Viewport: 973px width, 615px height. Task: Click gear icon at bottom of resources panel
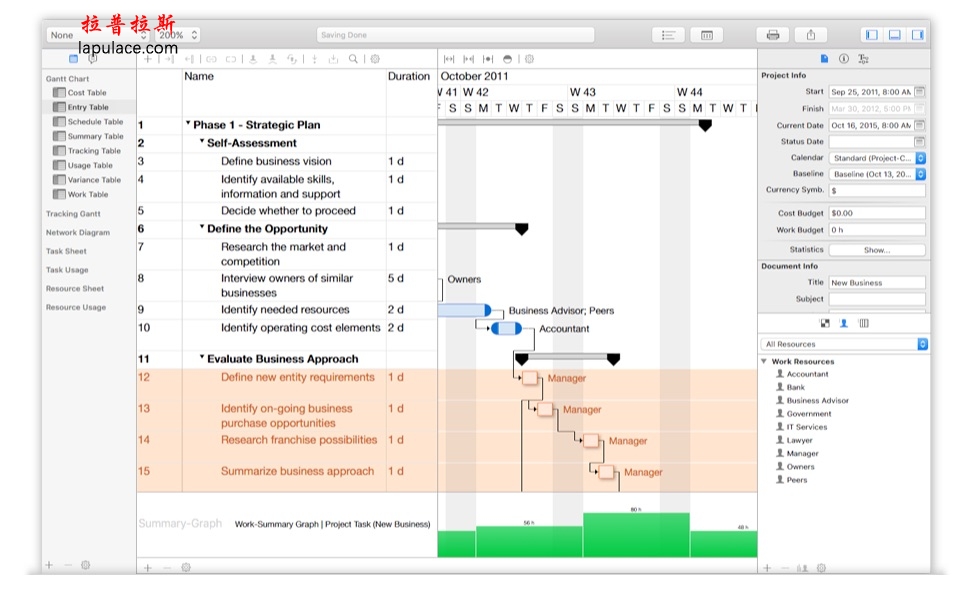821,568
